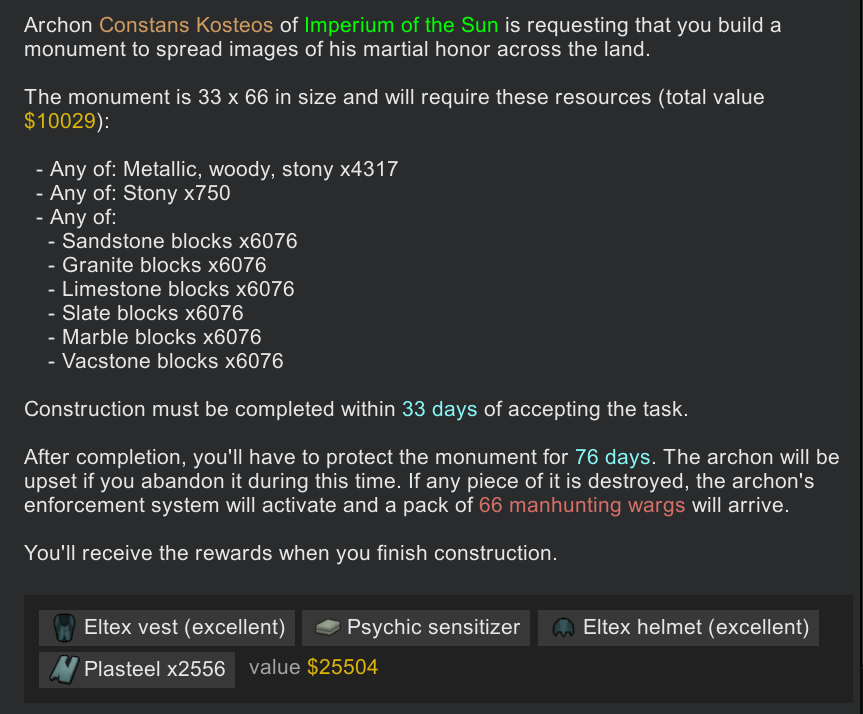
Task: Open Eltex vest (excellent) reward details
Action: (x=167, y=628)
